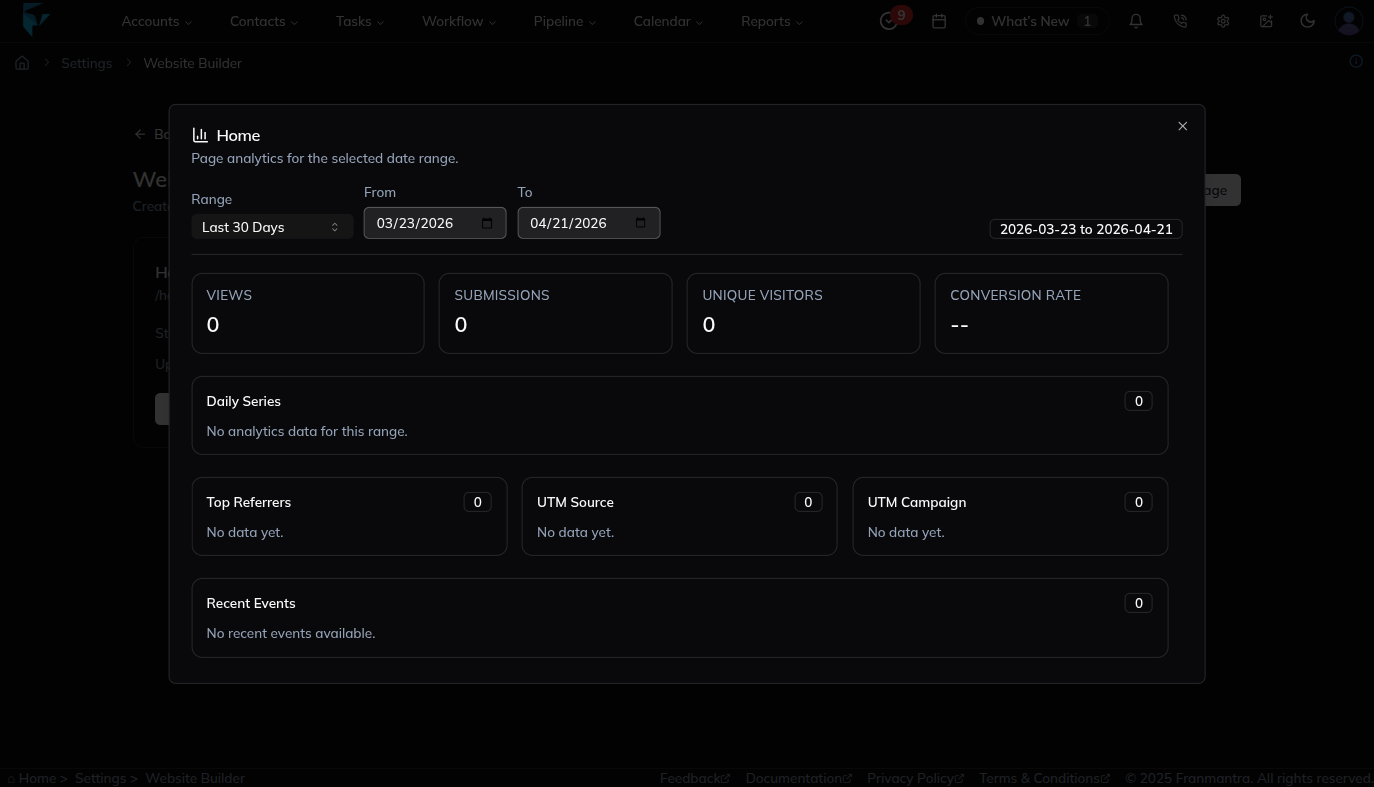Click the Recent Events count badge
The image size is (1374, 787).
pyautogui.click(x=1138, y=603)
